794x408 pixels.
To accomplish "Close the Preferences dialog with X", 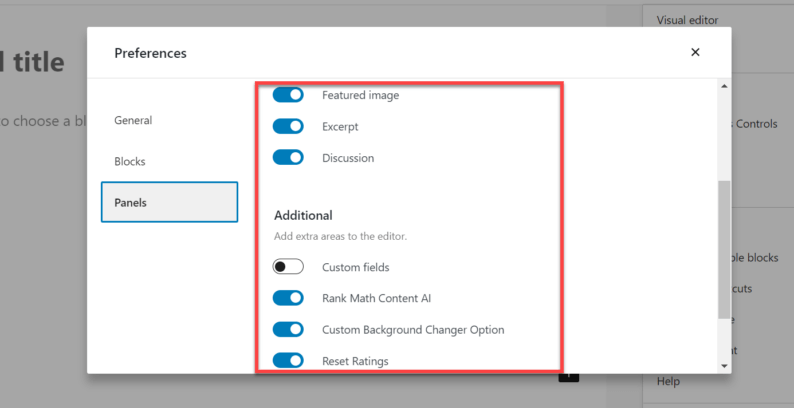I will point(695,52).
